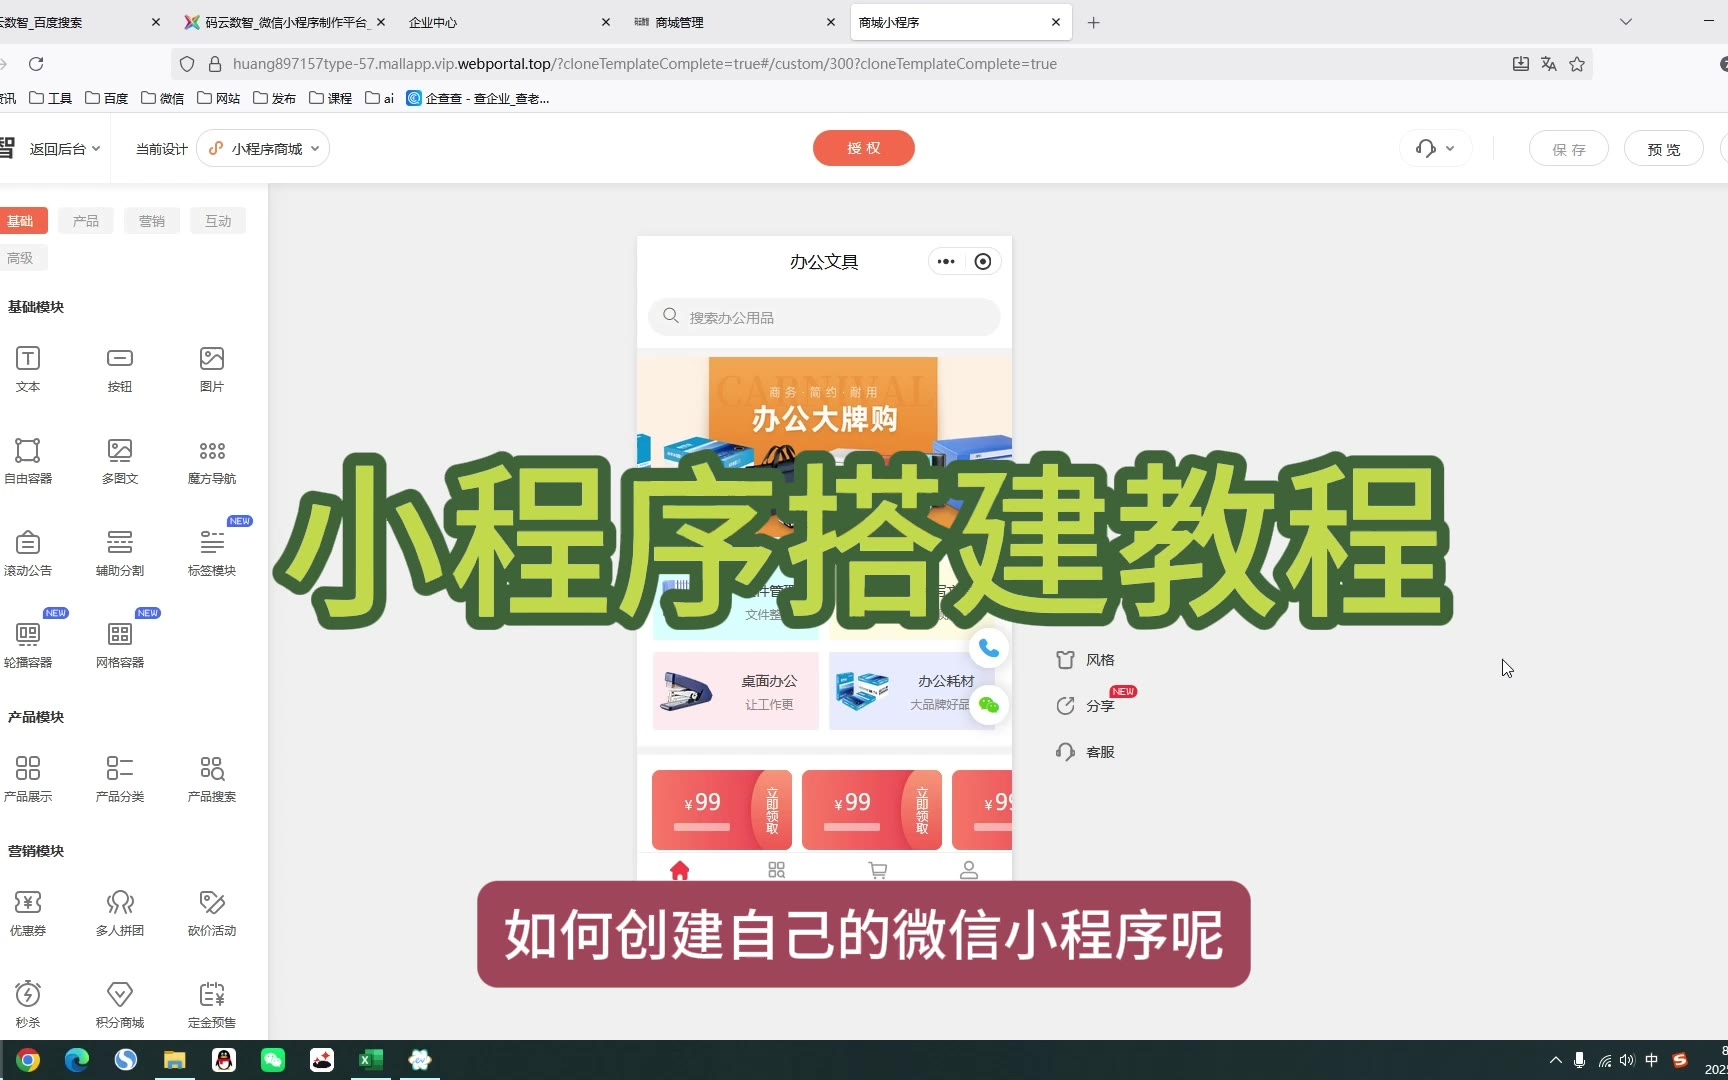Insert the 魔方导航 navigation module
Viewport: 1728px width, 1080px height.
(212, 461)
